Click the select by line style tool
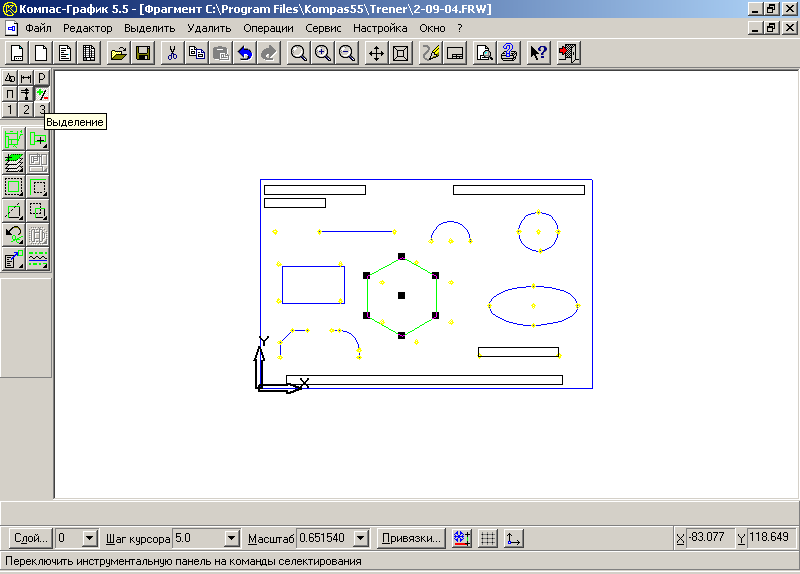Viewport: 800px width, 574px height. coord(38,259)
